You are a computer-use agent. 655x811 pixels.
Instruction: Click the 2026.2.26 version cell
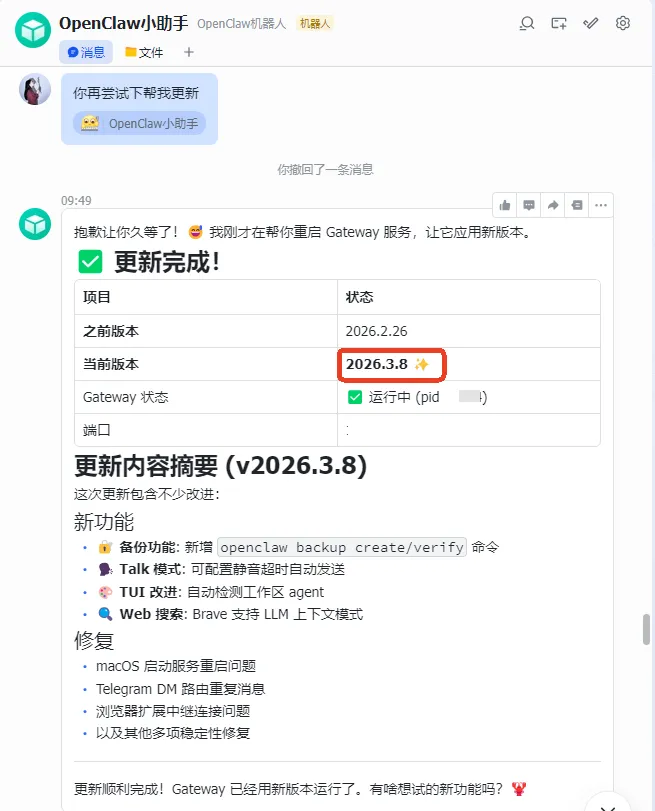click(469, 331)
